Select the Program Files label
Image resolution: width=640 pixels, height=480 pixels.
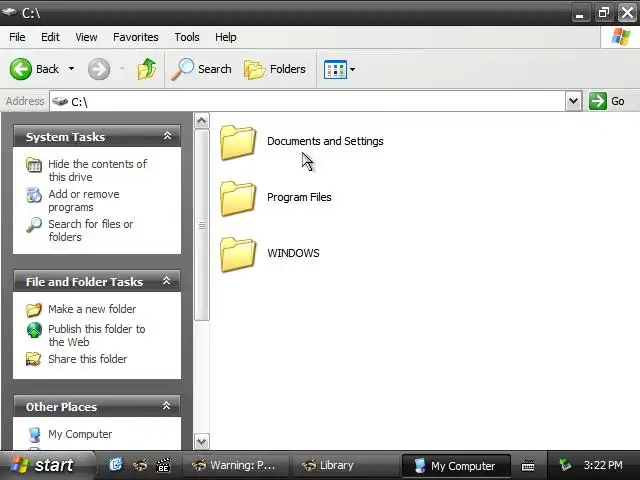tap(299, 197)
